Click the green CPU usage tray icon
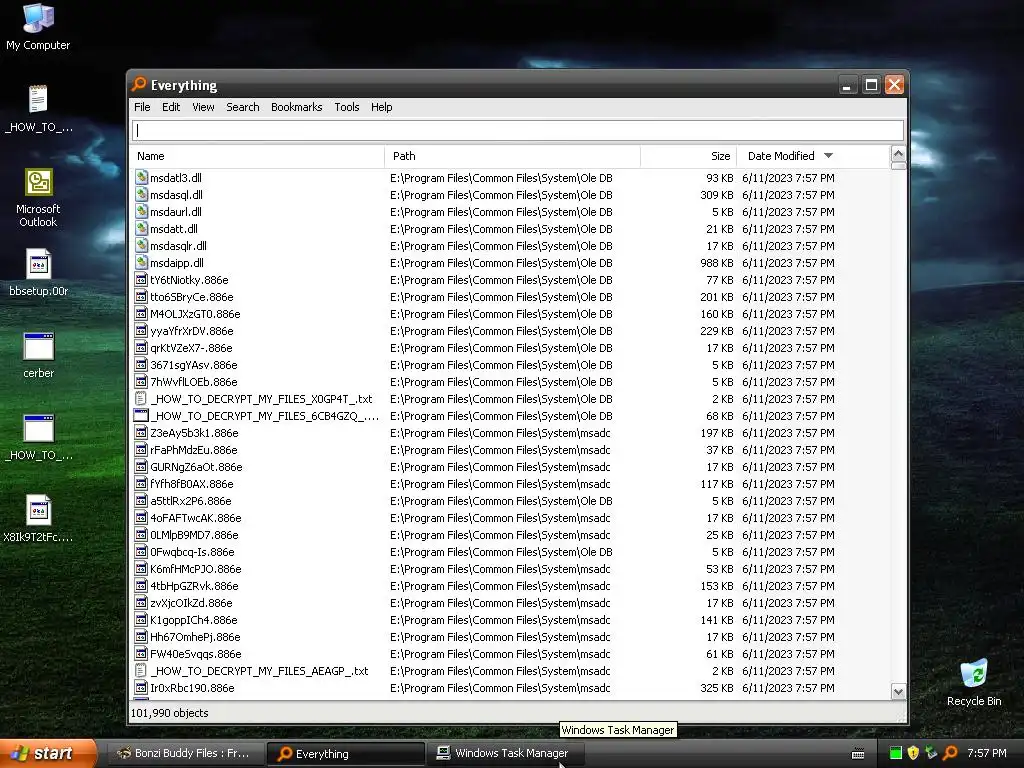The height and width of the screenshot is (768, 1024). pyautogui.click(x=896, y=753)
